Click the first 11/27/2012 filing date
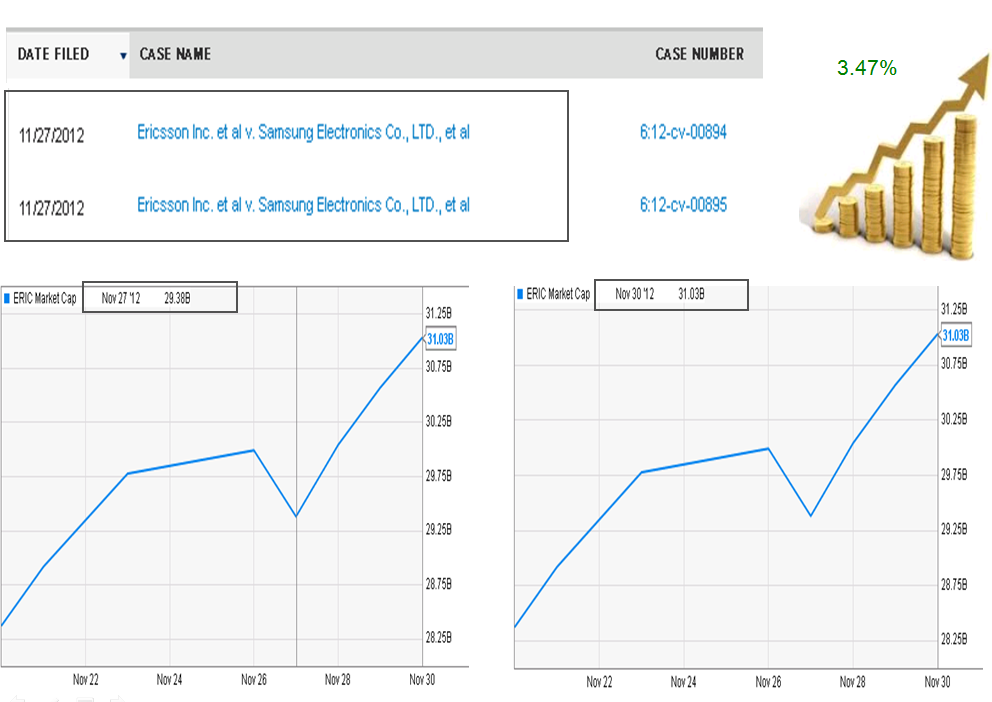 click(x=51, y=135)
